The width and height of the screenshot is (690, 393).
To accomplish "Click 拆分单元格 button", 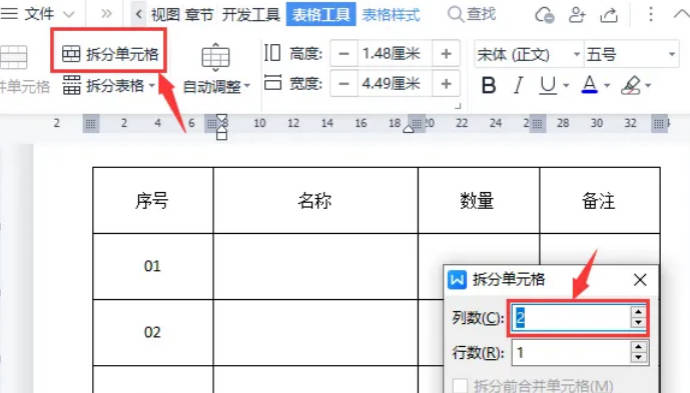I will 110,54.
